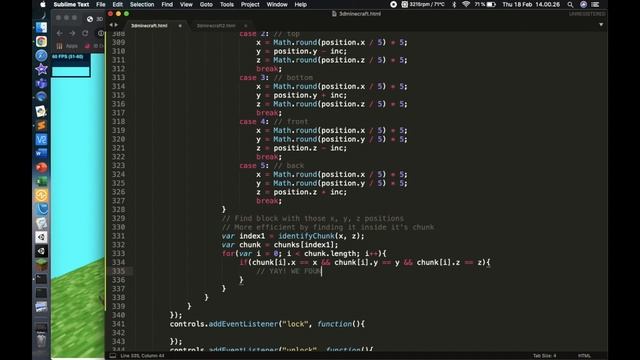Launch Google Chrome from the Dock
Viewport: 640px width, 360px height.
click(x=41, y=41)
